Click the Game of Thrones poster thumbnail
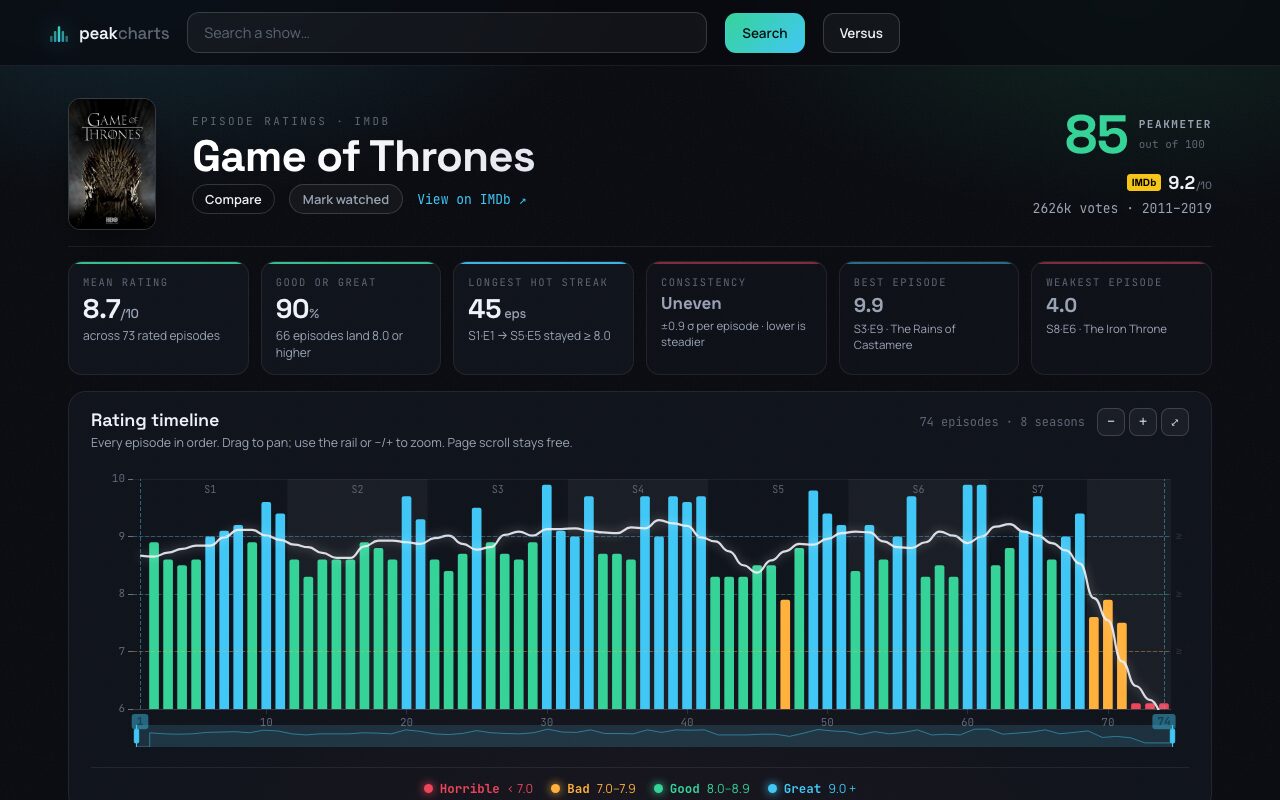Viewport: 1280px width, 800px height. [x=112, y=164]
